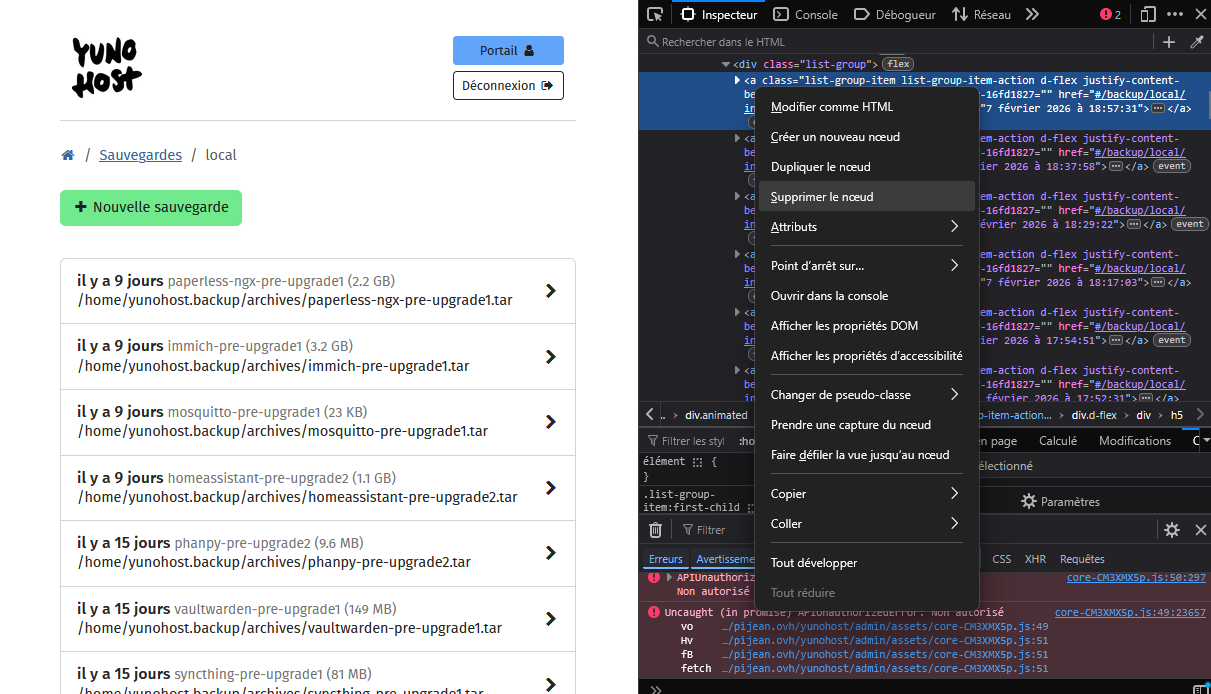
Task: Open the core-CM3XMX5p.js:50:297 source link
Action: 1136,578
